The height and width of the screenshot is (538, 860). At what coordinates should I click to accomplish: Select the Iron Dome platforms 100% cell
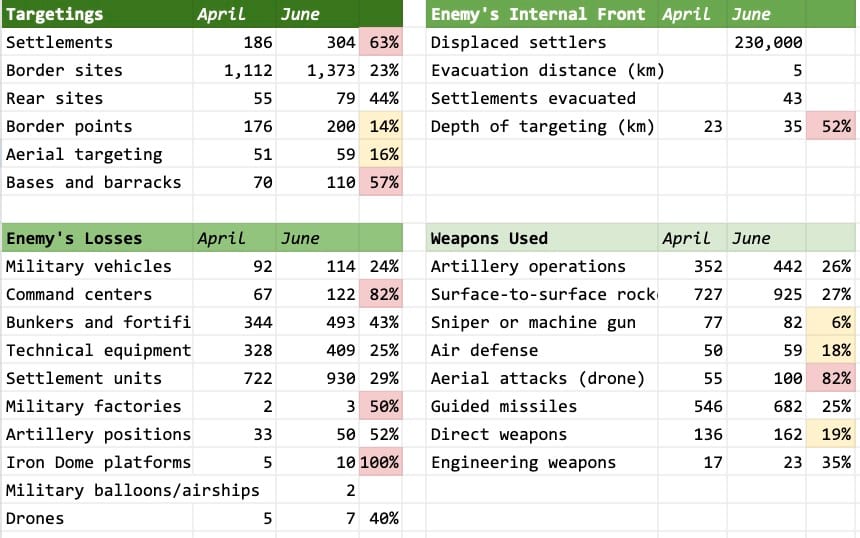coord(381,462)
